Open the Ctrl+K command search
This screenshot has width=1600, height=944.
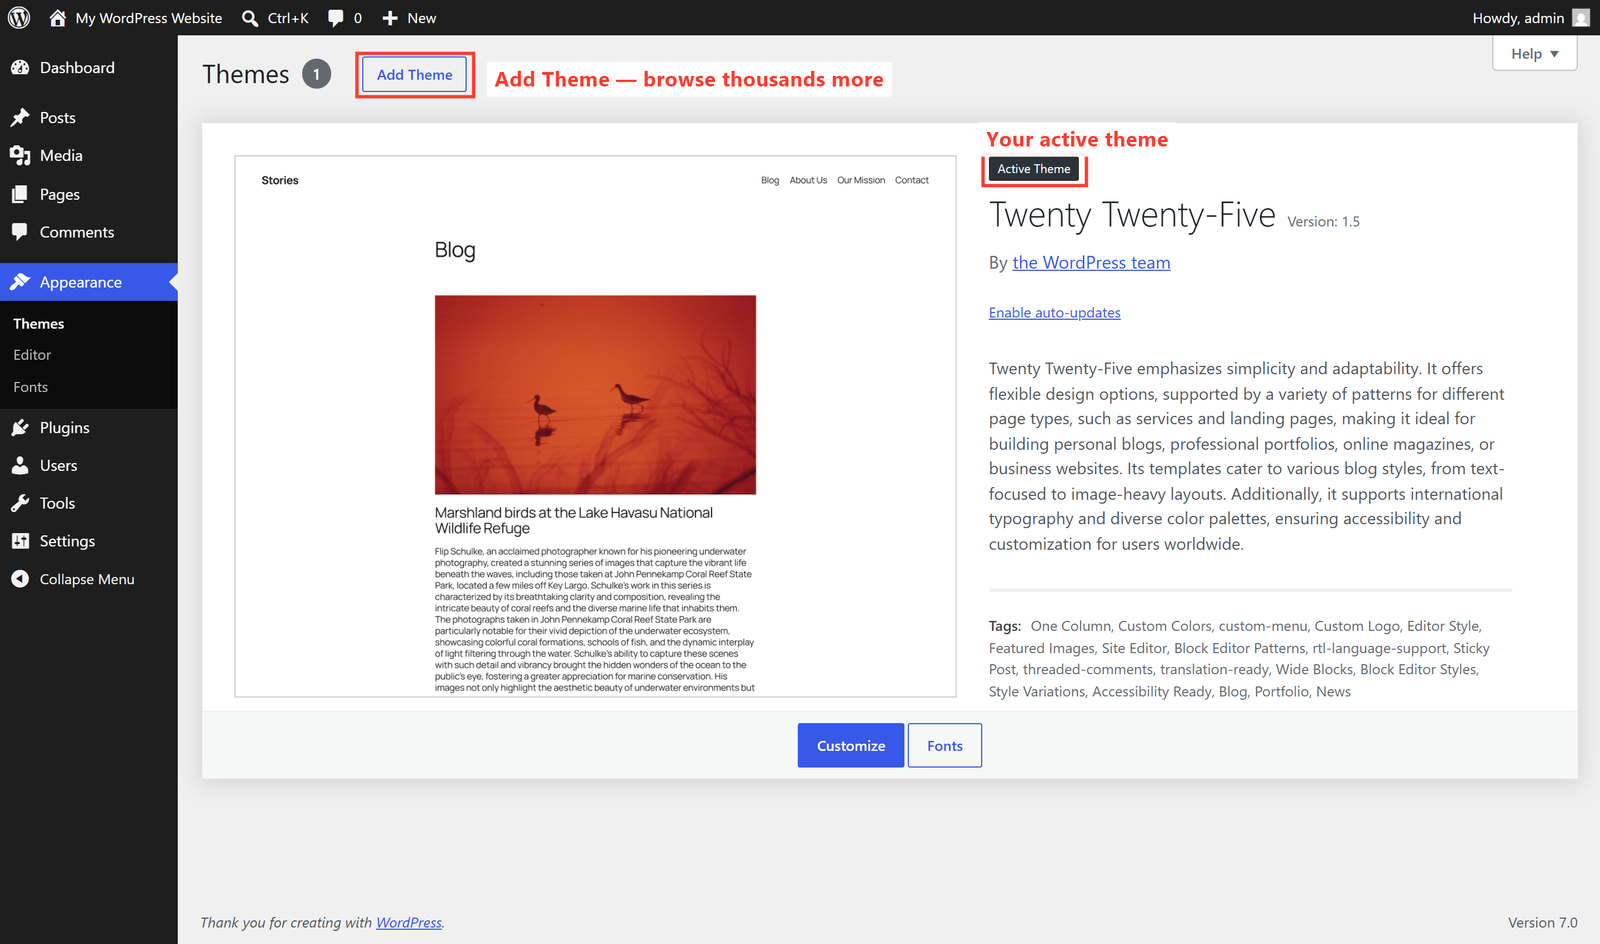coord(275,18)
